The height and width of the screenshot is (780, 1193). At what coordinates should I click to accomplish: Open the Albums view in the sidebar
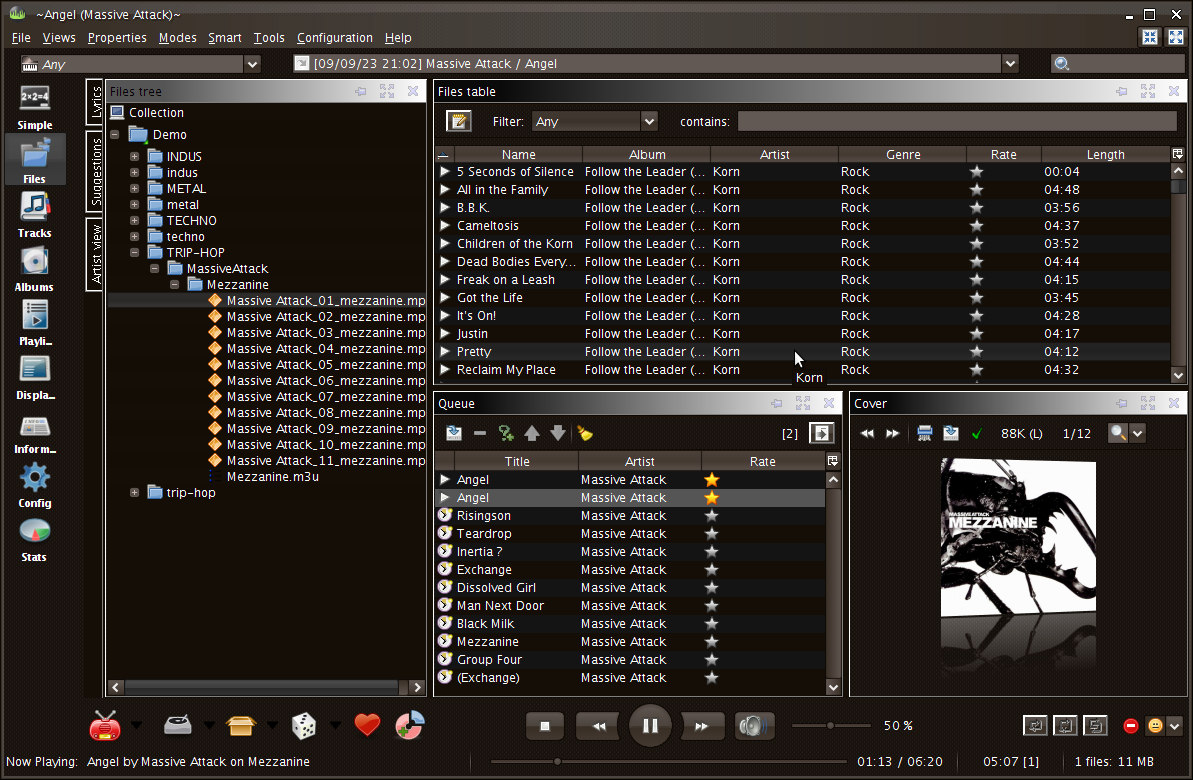[x=34, y=268]
